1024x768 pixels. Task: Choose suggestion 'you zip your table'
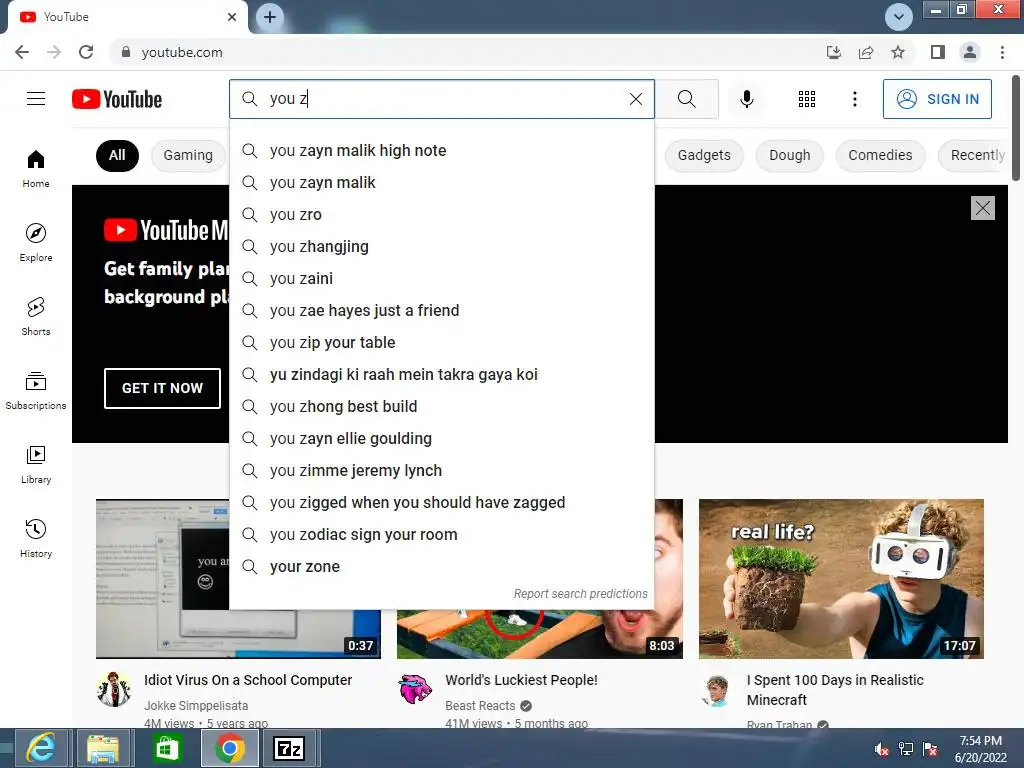point(441,343)
